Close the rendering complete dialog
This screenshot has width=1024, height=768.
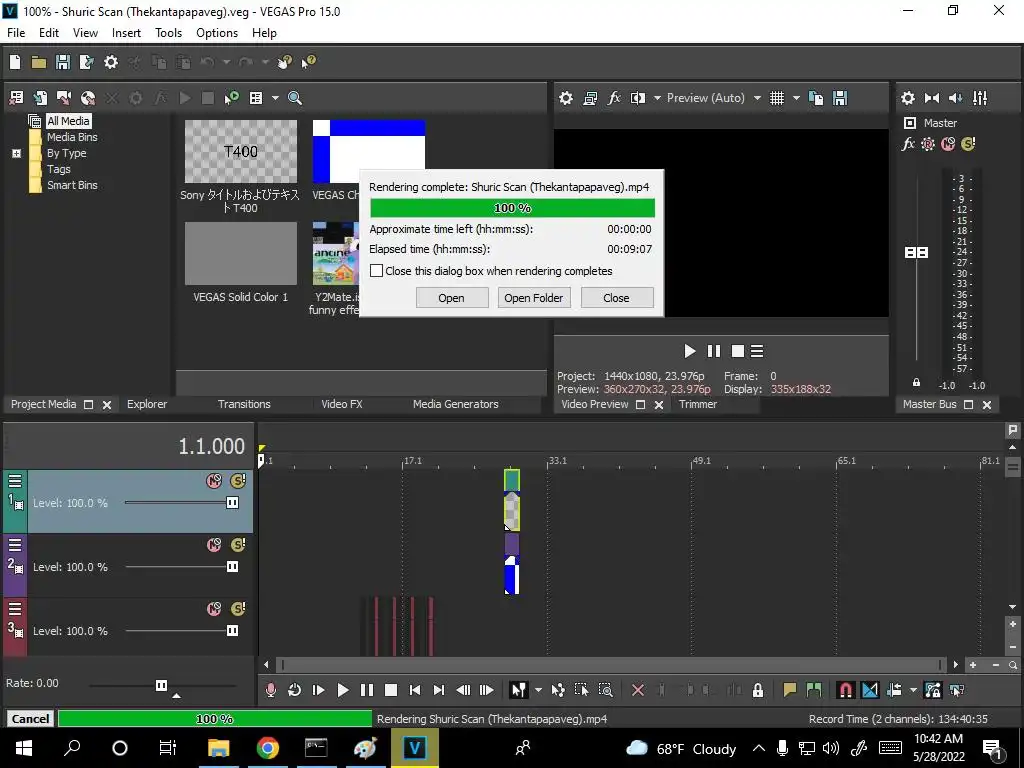click(x=616, y=298)
